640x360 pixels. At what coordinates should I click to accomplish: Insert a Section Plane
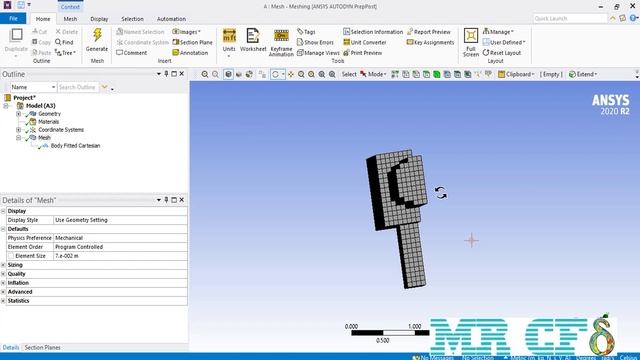point(192,42)
